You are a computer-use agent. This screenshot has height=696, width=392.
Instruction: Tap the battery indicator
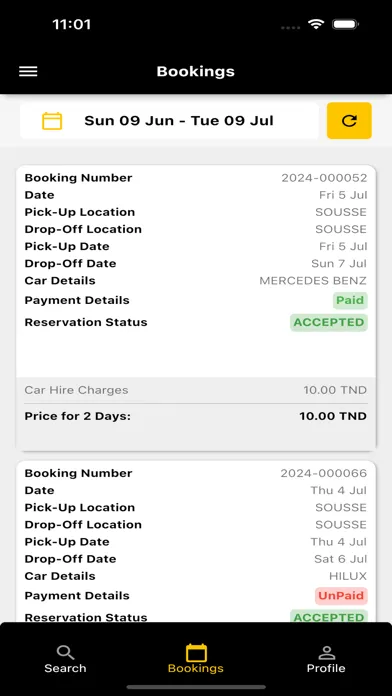click(x=345, y=24)
